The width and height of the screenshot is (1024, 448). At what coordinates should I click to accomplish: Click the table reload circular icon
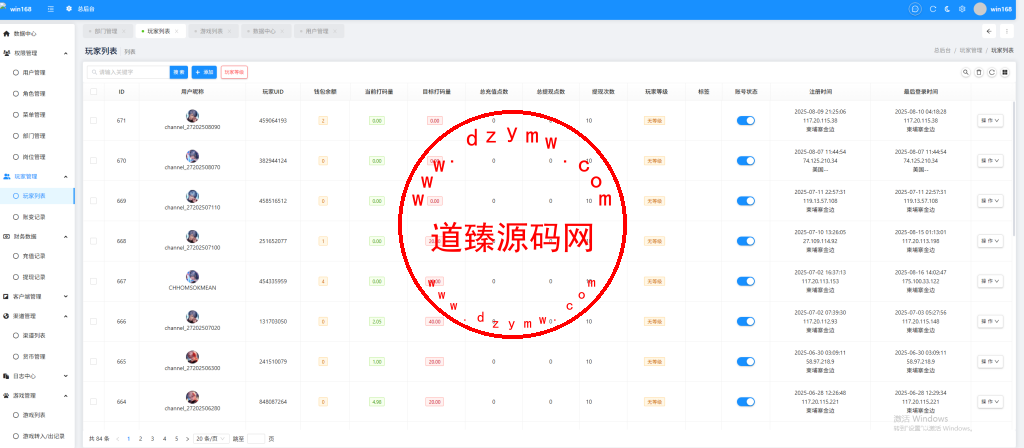tap(992, 72)
